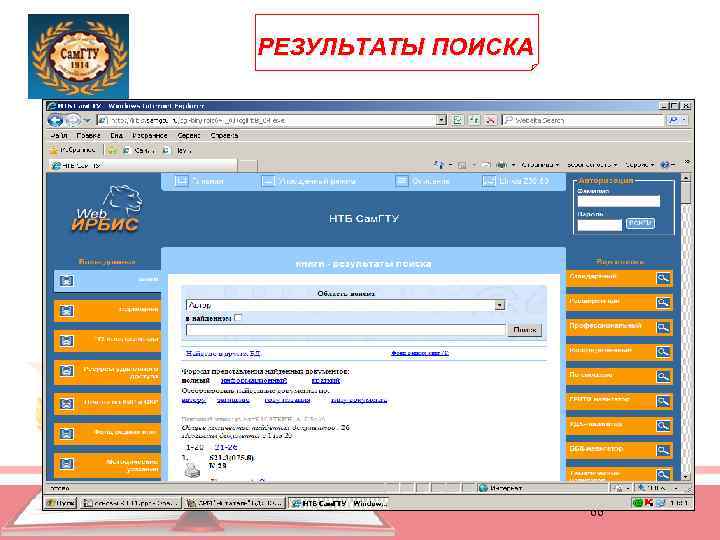
Task: Open the По словарям search icon
Action: 663,377
